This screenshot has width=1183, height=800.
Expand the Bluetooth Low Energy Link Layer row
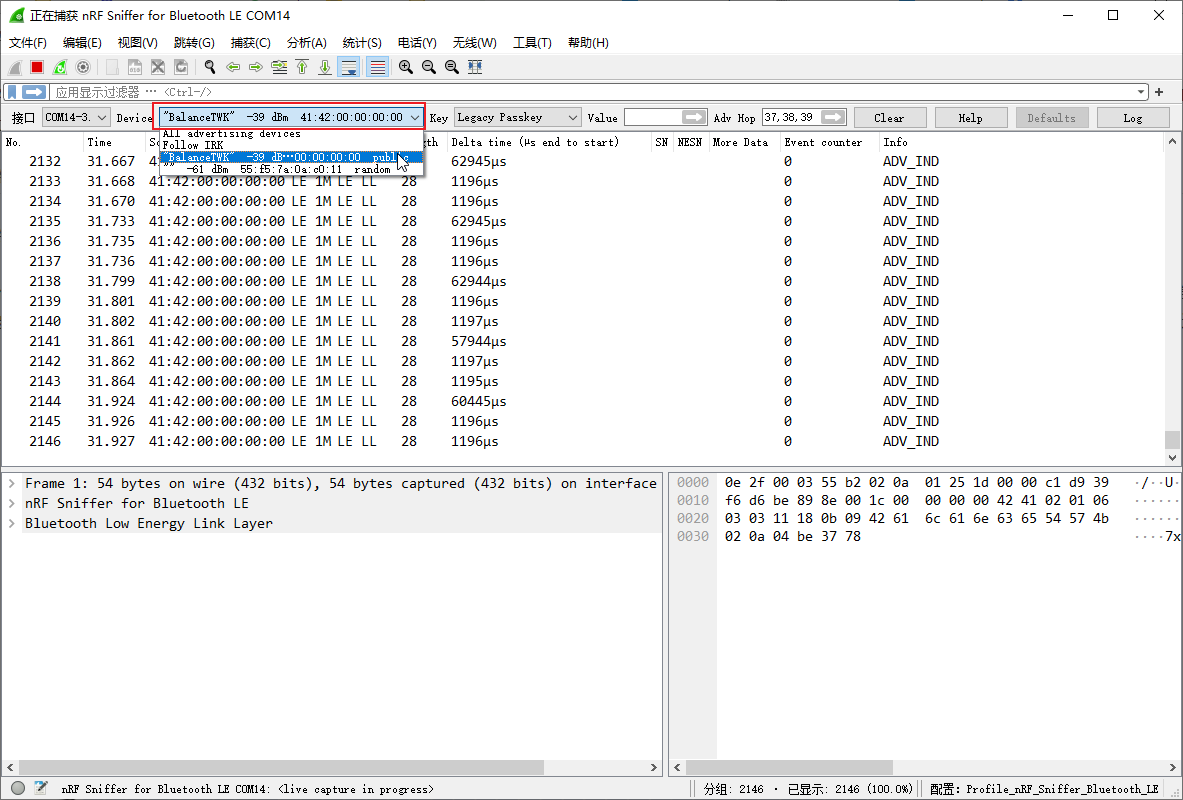tap(8, 523)
